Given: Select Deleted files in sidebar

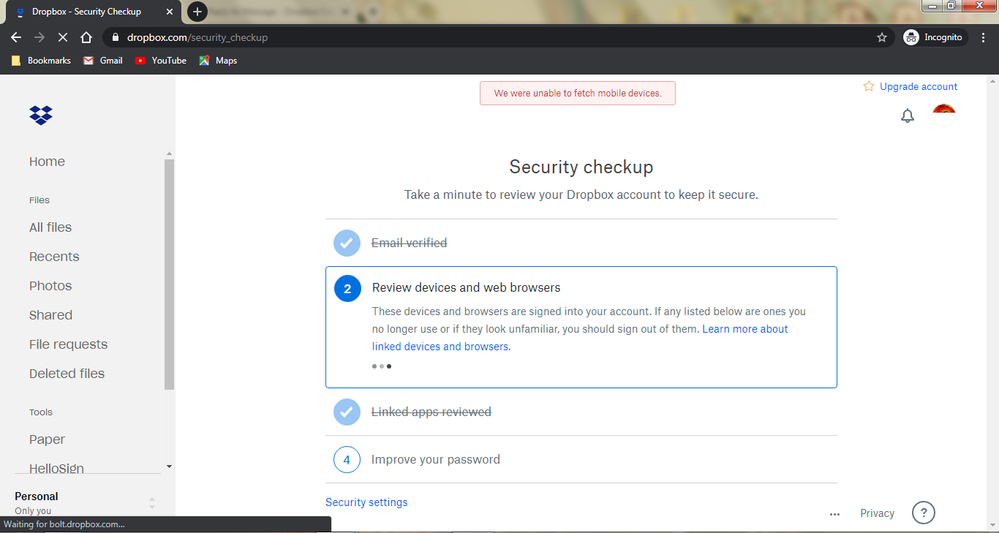Looking at the screenshot, I should click(66, 373).
